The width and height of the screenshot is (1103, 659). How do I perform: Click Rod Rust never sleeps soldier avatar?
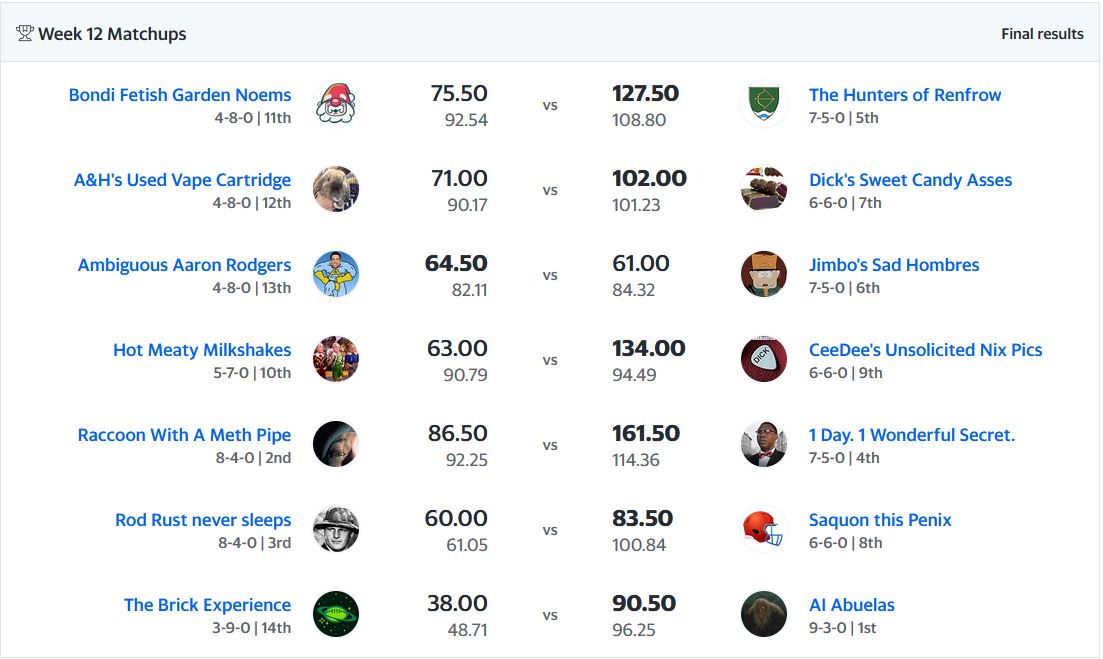pyautogui.click(x=335, y=529)
